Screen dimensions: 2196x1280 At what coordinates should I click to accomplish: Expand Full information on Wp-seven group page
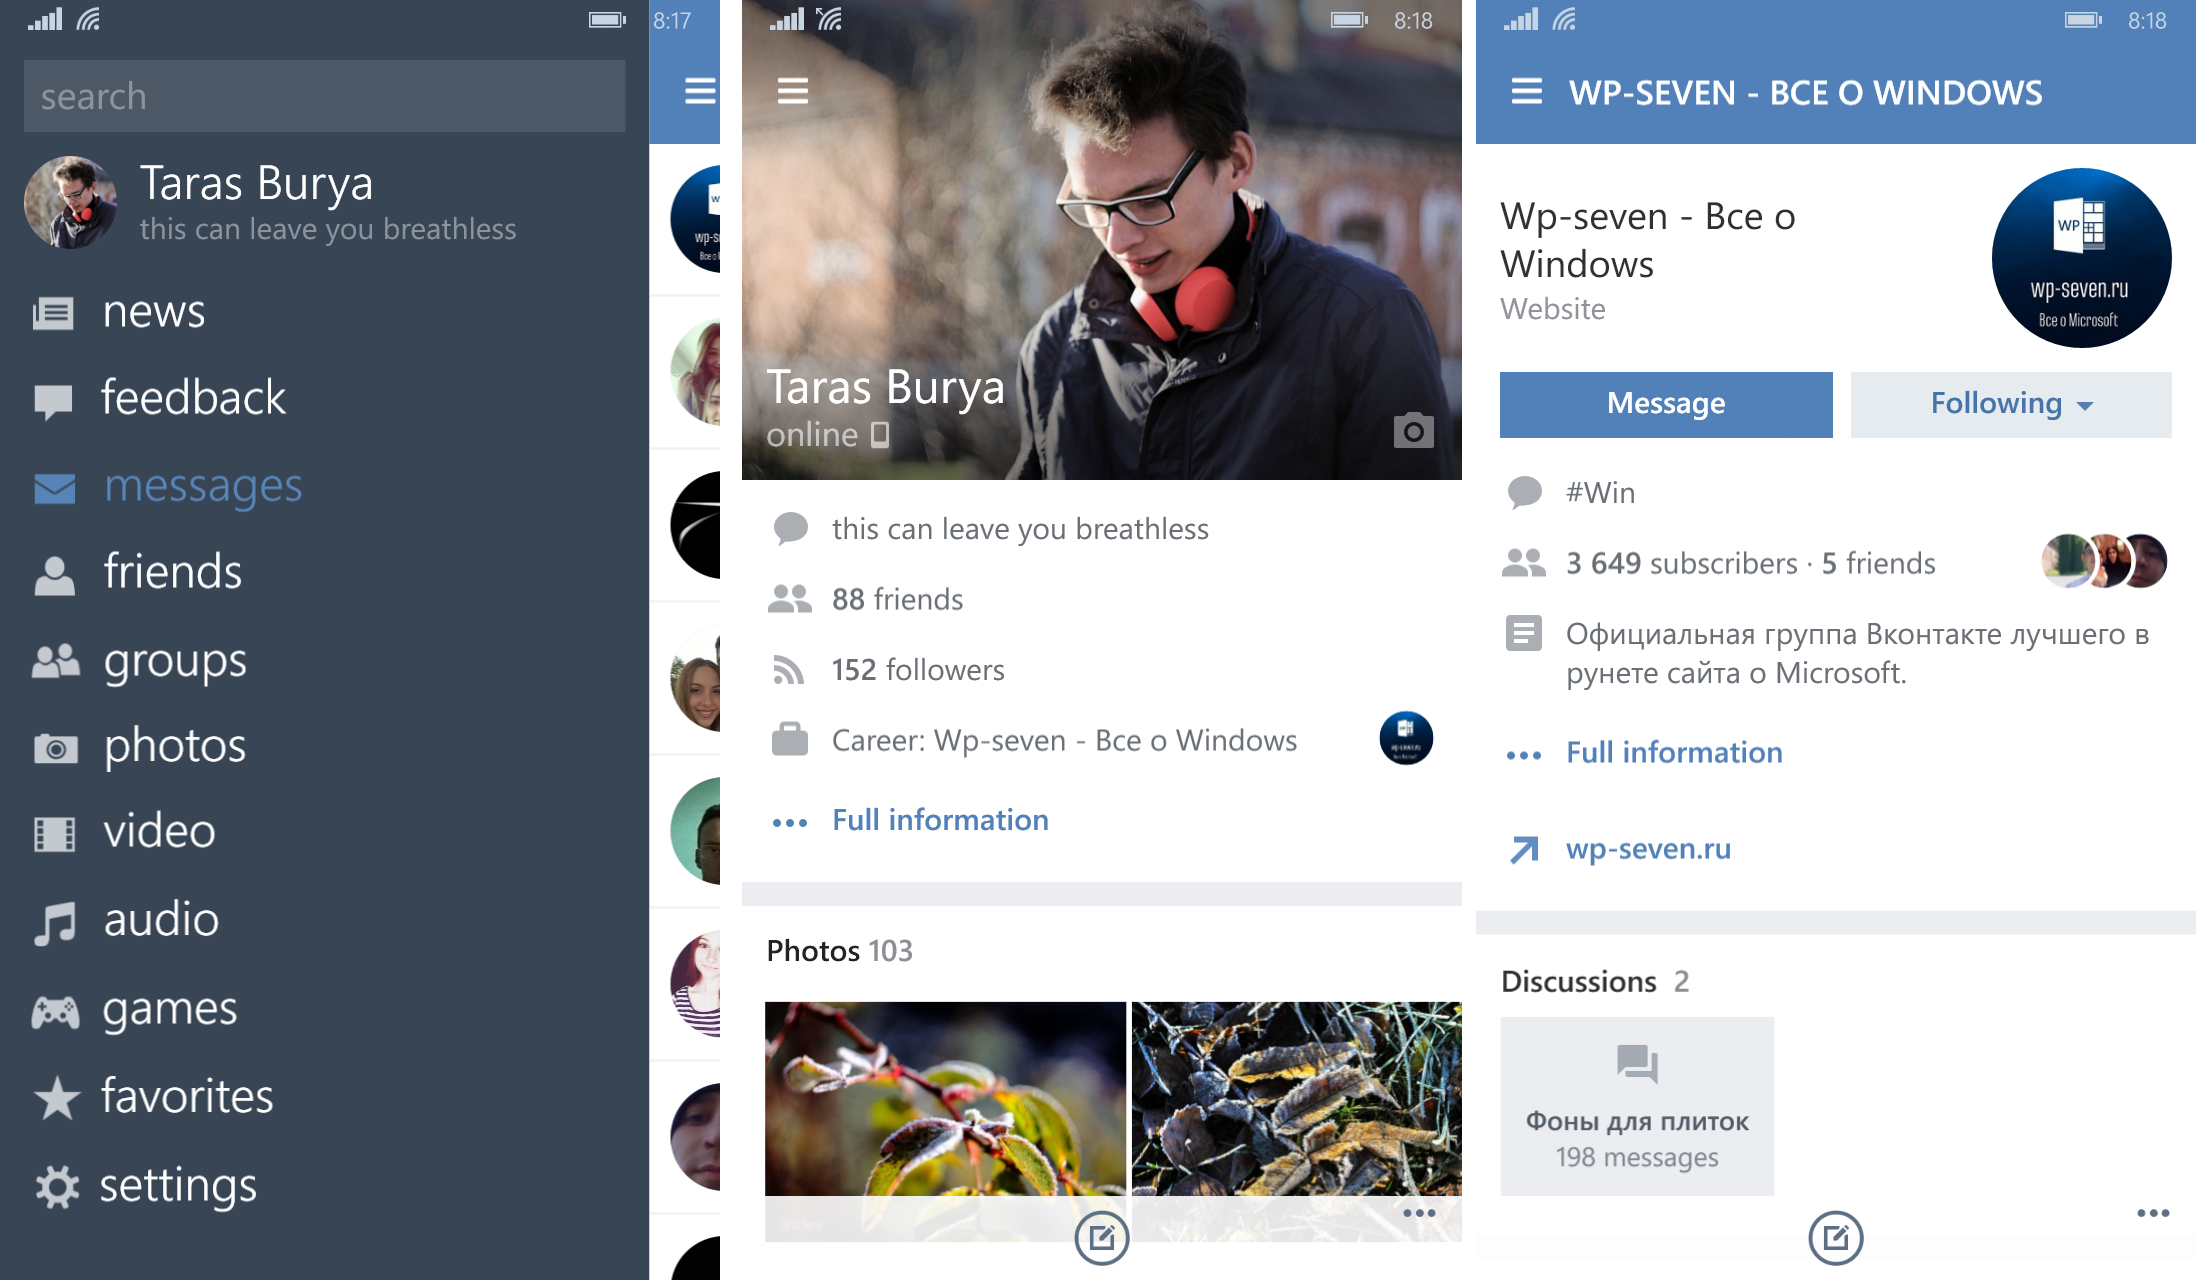pyautogui.click(x=1674, y=752)
